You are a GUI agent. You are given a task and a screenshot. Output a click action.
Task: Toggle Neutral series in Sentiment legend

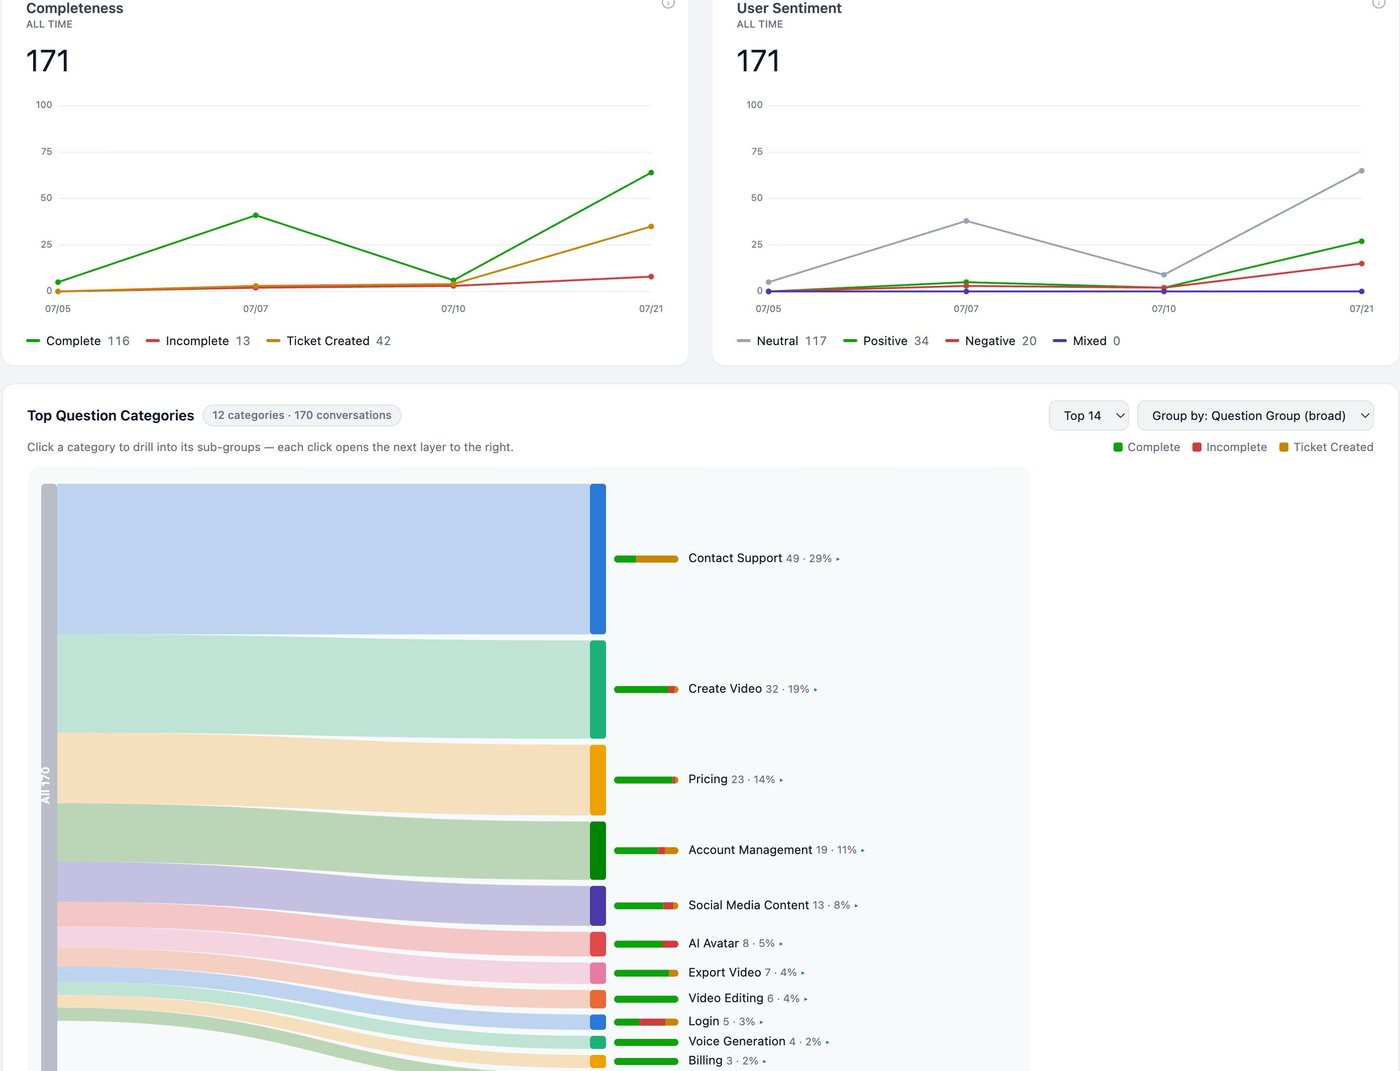click(x=782, y=341)
